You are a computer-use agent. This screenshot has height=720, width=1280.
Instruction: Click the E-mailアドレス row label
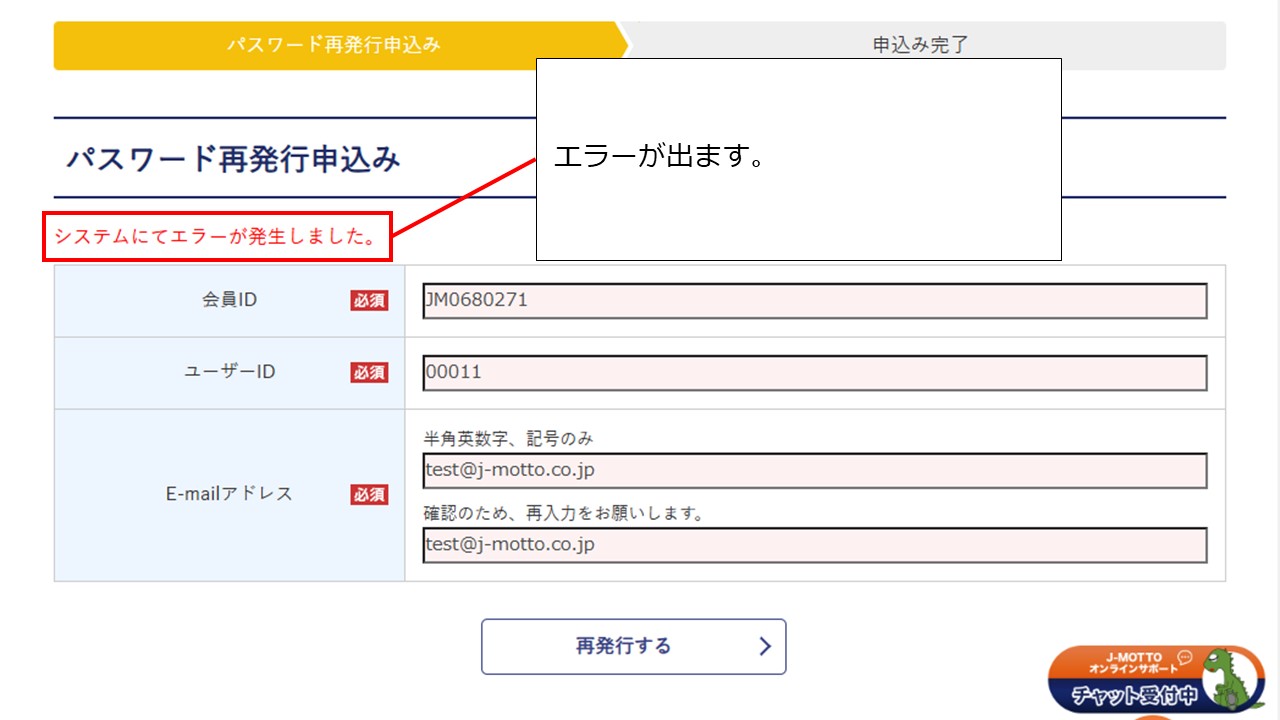point(229,494)
